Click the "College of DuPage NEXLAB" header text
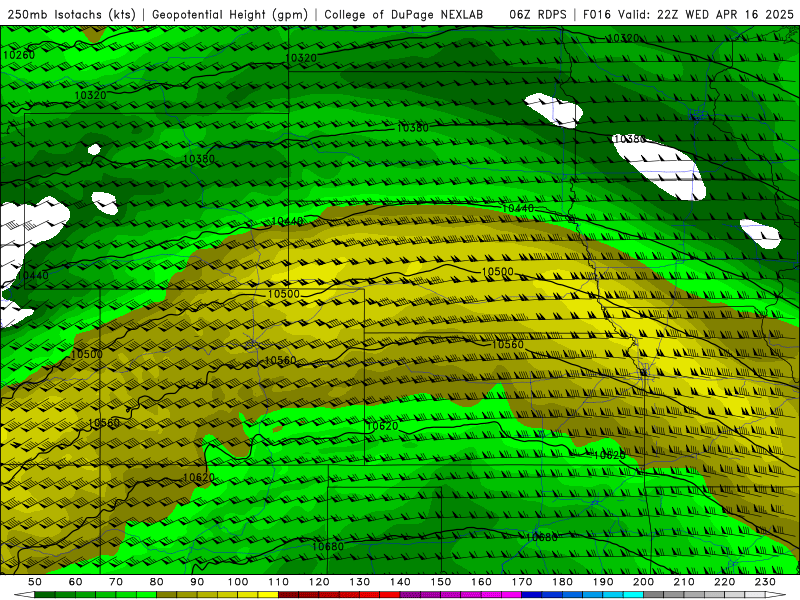The height and width of the screenshot is (600, 800). tap(403, 15)
